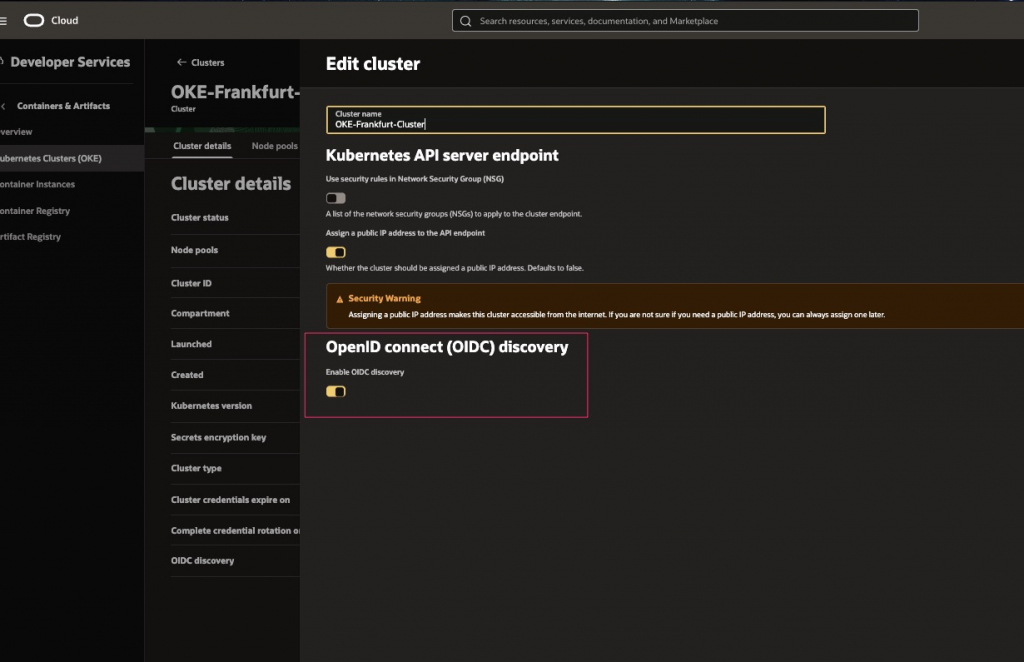Toggle the NSG security rules switch
The height and width of the screenshot is (662, 1024).
[336, 198]
